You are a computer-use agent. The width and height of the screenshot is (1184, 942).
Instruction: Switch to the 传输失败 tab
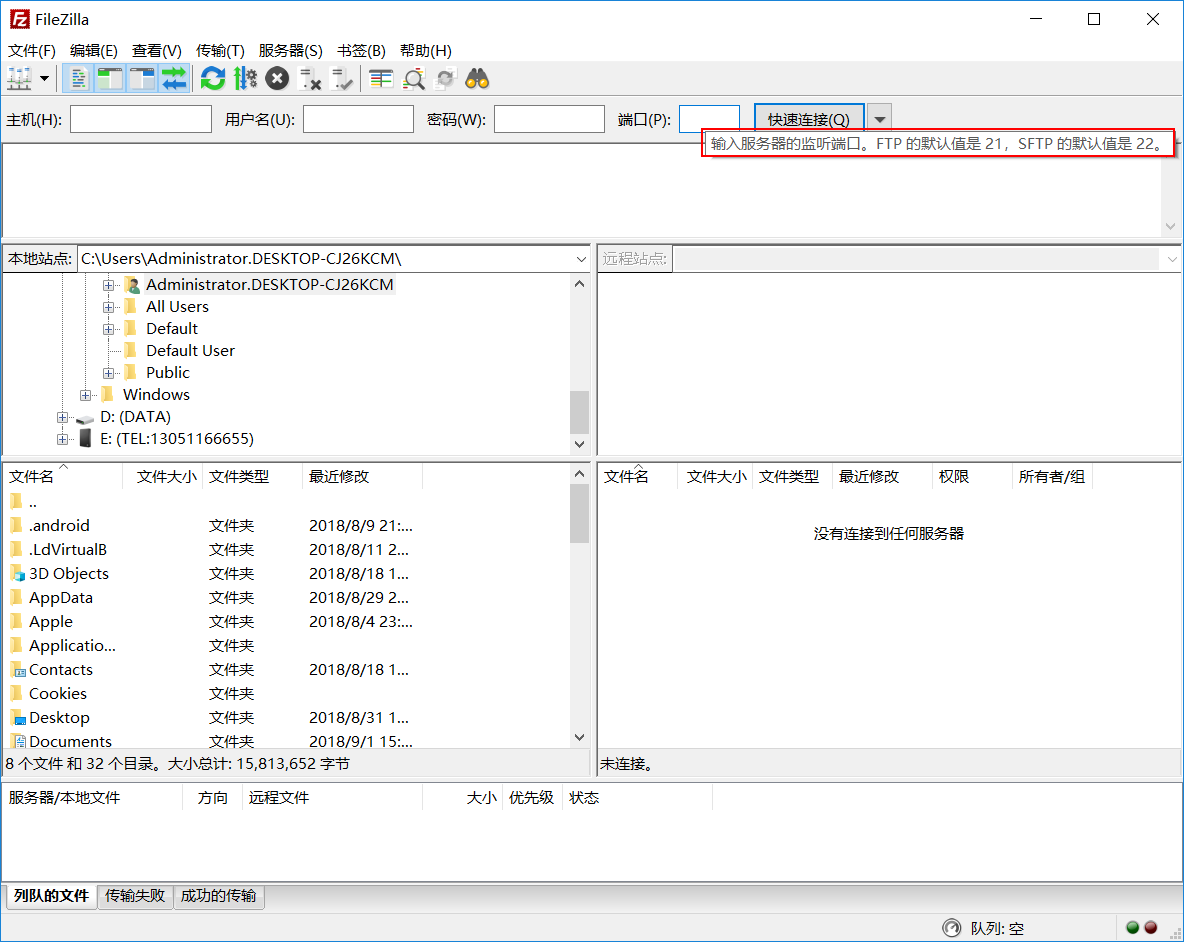coord(134,896)
